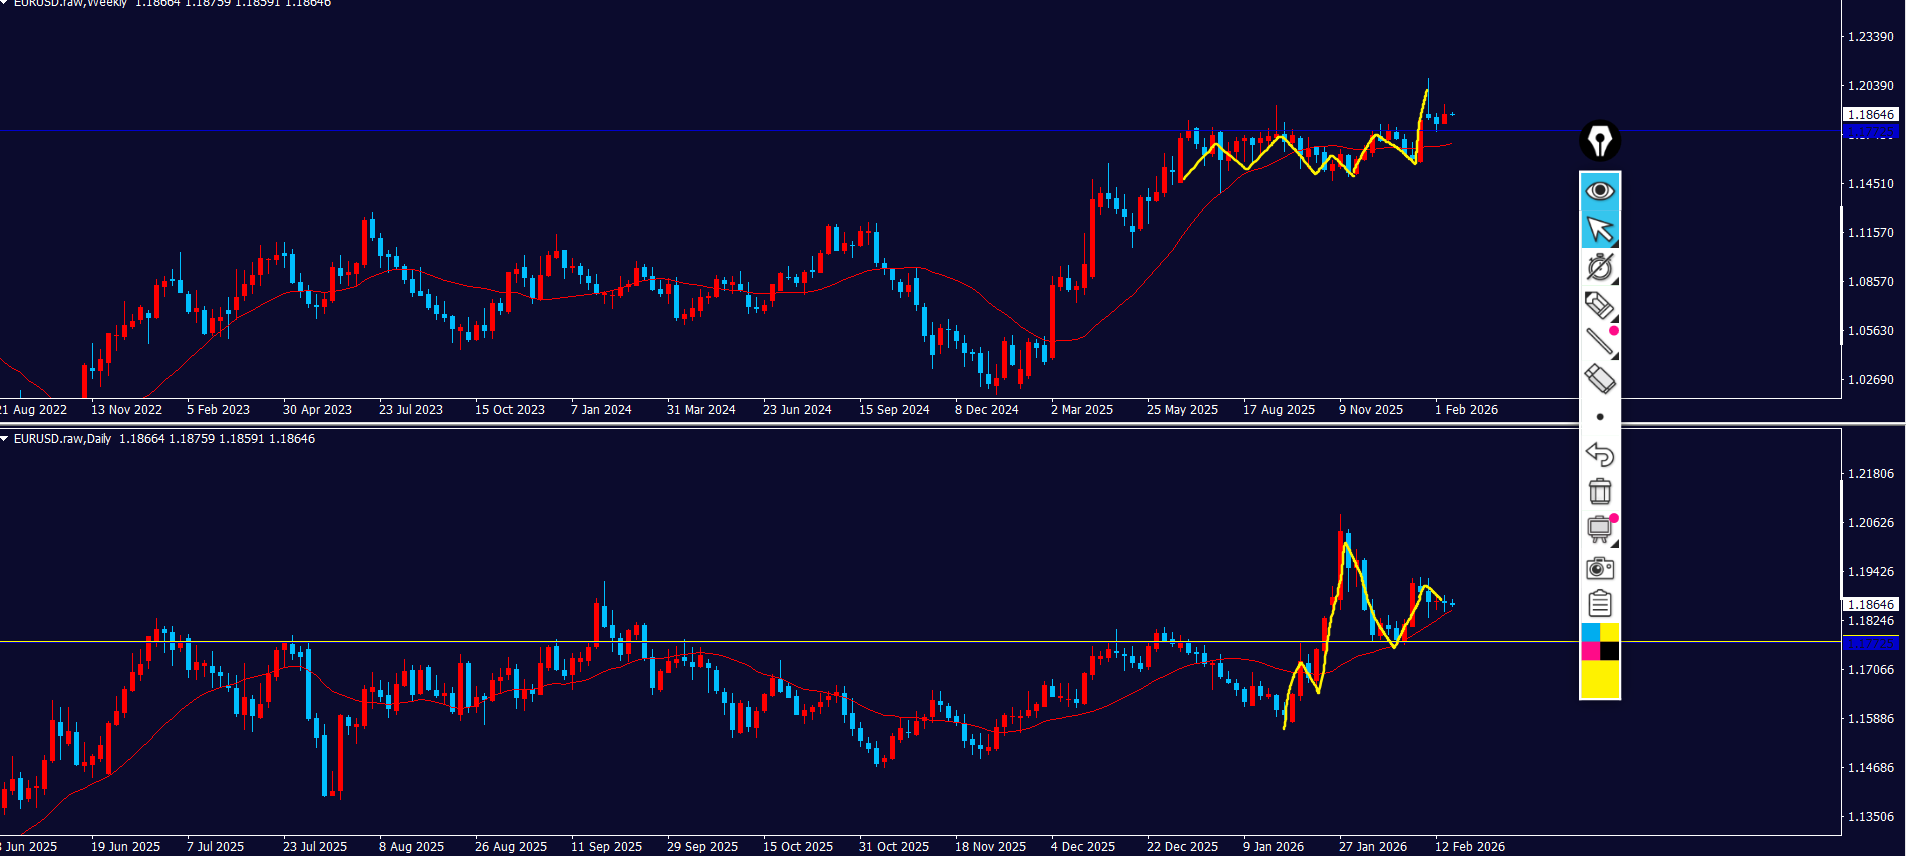The height and width of the screenshot is (856, 1906).
Task: Take a screenshot with the camera icon
Action: click(x=1599, y=568)
